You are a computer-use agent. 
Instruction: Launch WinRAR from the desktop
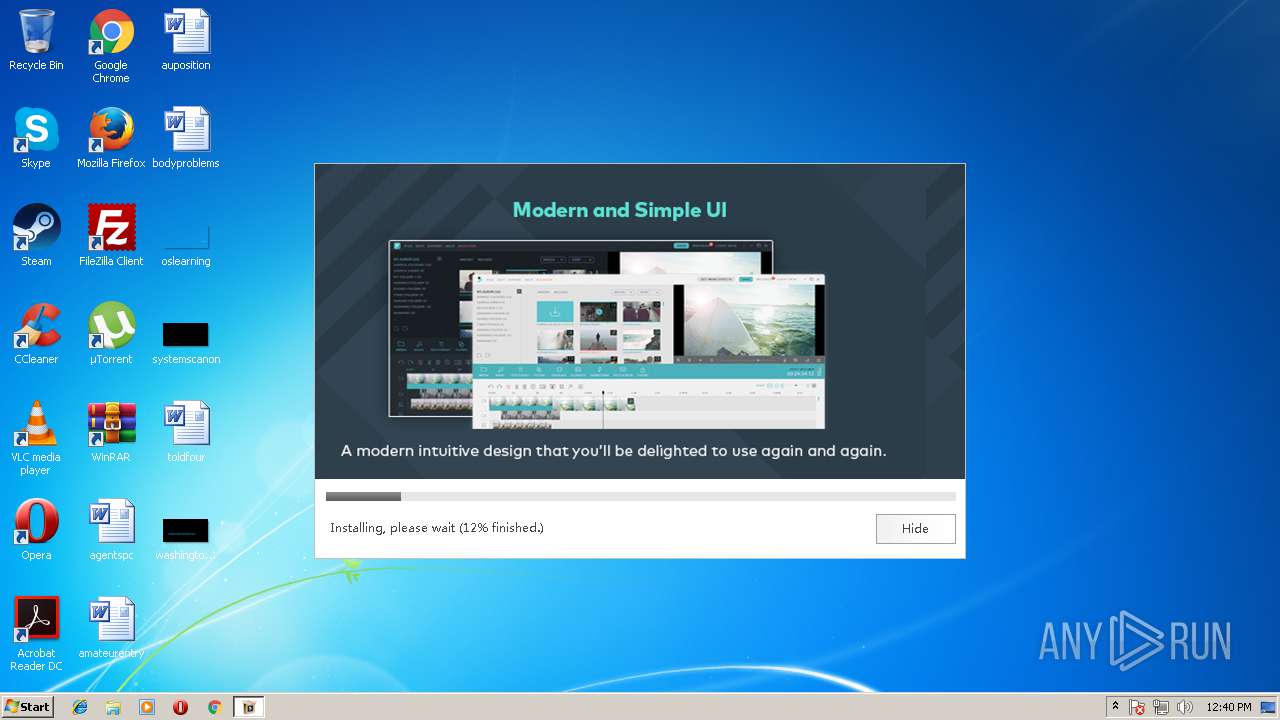coord(111,432)
